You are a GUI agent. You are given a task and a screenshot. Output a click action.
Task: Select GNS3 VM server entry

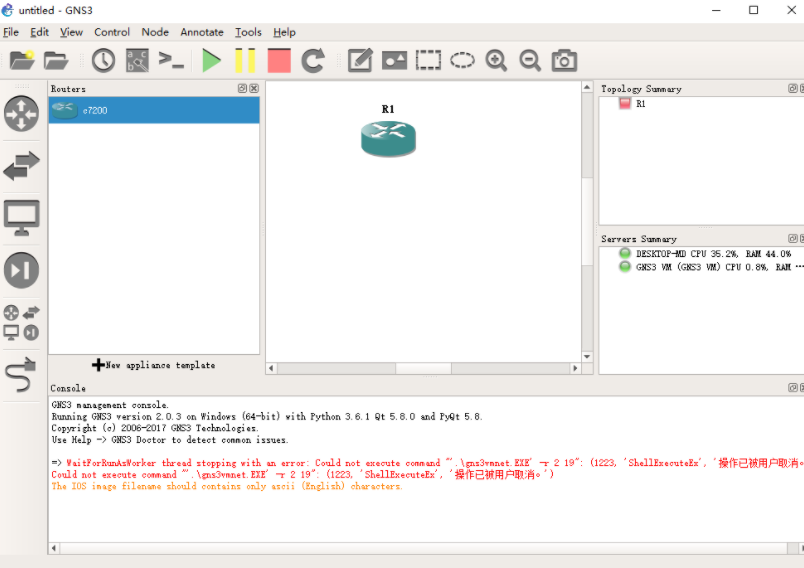711,267
